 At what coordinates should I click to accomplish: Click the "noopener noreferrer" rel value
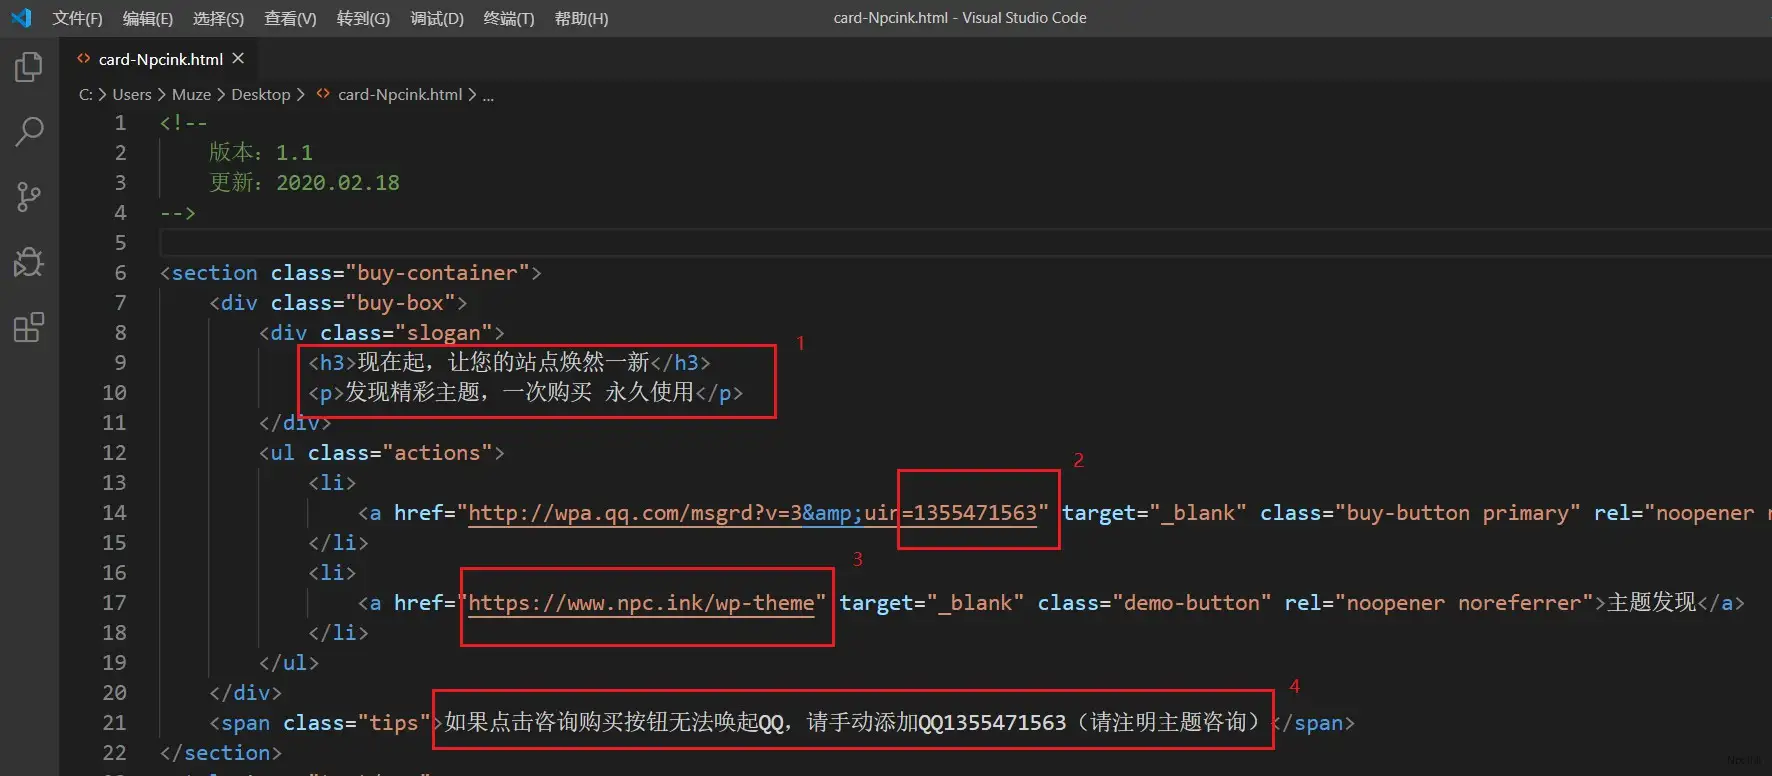pyautogui.click(x=1464, y=603)
